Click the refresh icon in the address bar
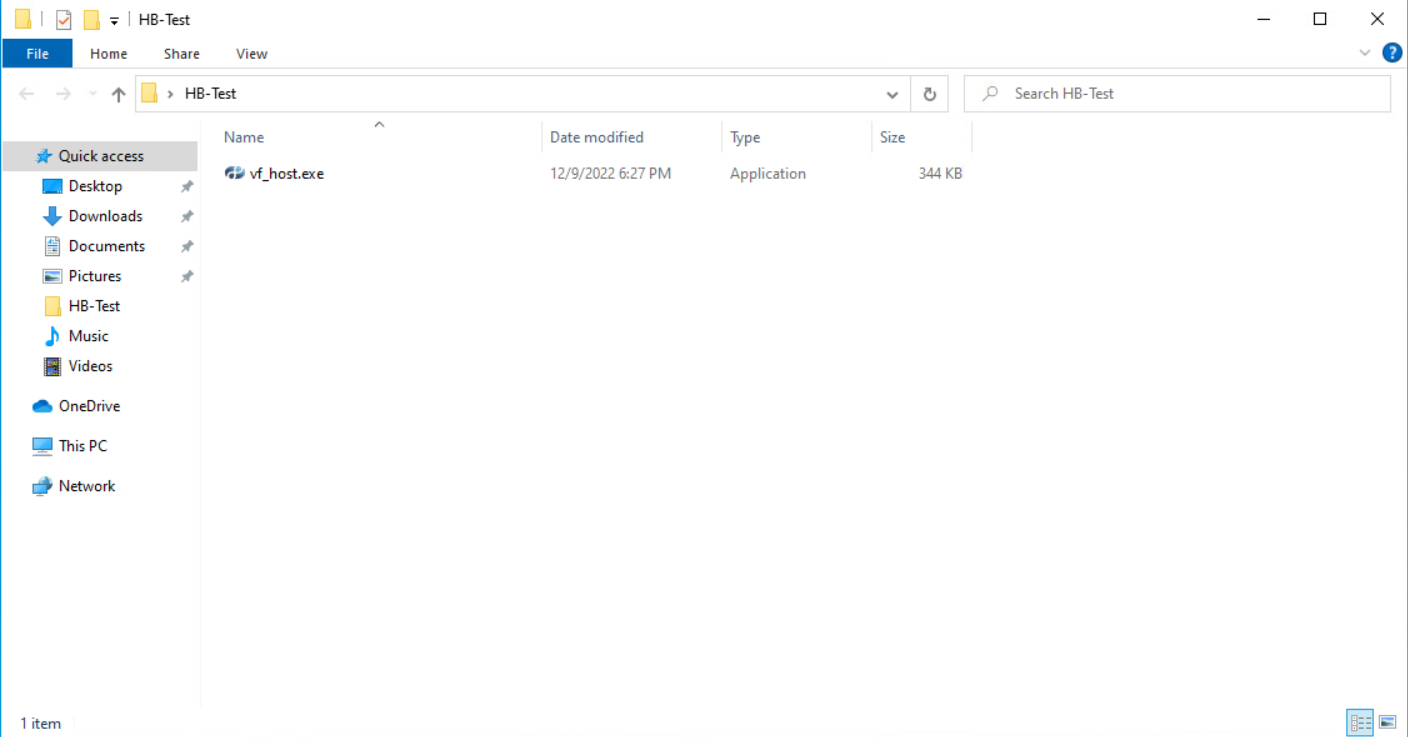This screenshot has height=737, width=1408. [x=929, y=93]
